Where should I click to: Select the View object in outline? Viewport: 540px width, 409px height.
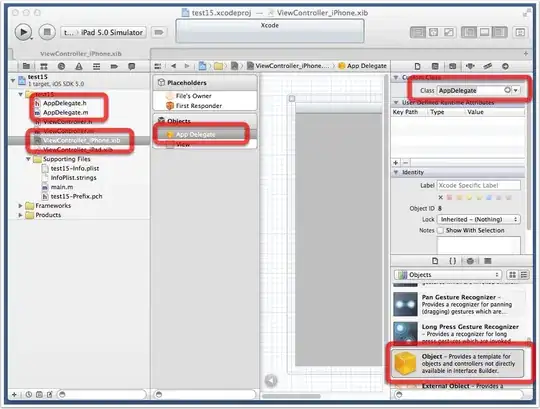(x=183, y=144)
